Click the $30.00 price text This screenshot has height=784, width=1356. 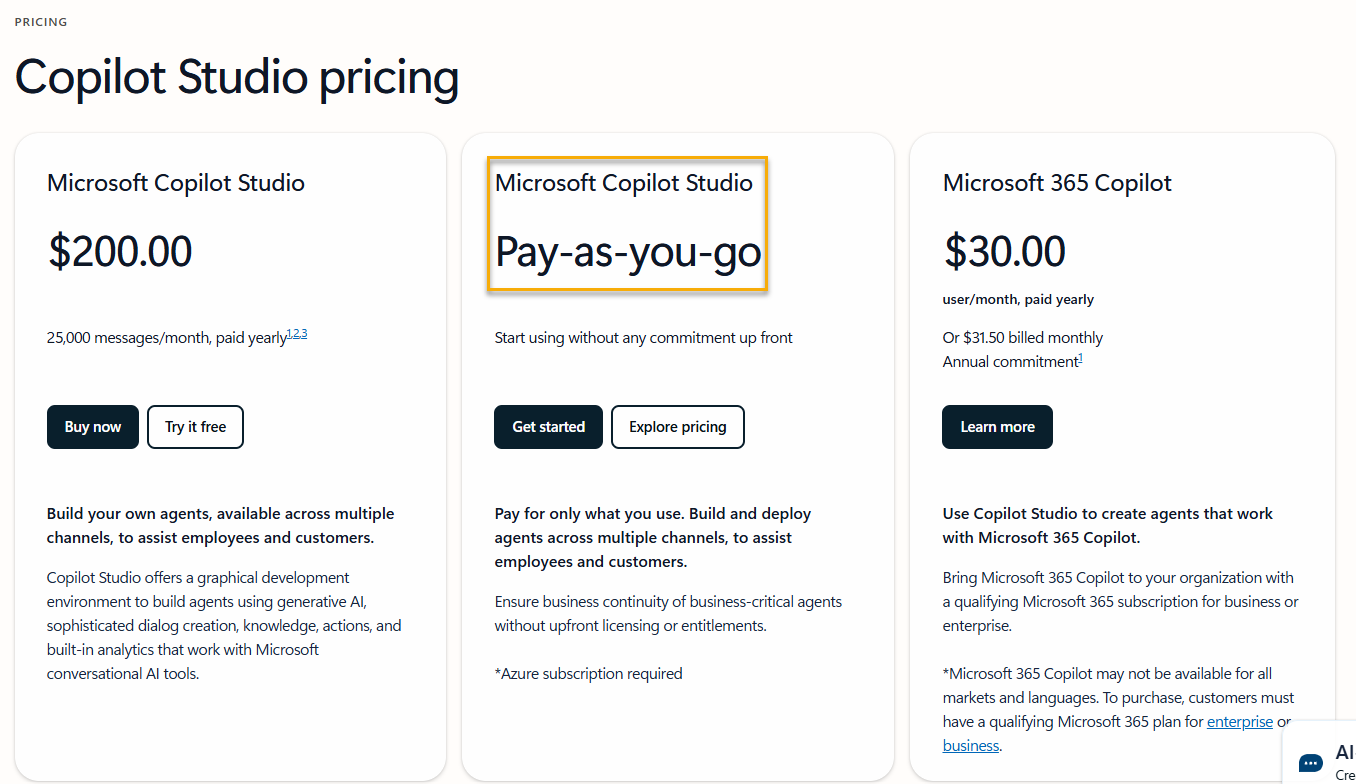tap(1005, 252)
